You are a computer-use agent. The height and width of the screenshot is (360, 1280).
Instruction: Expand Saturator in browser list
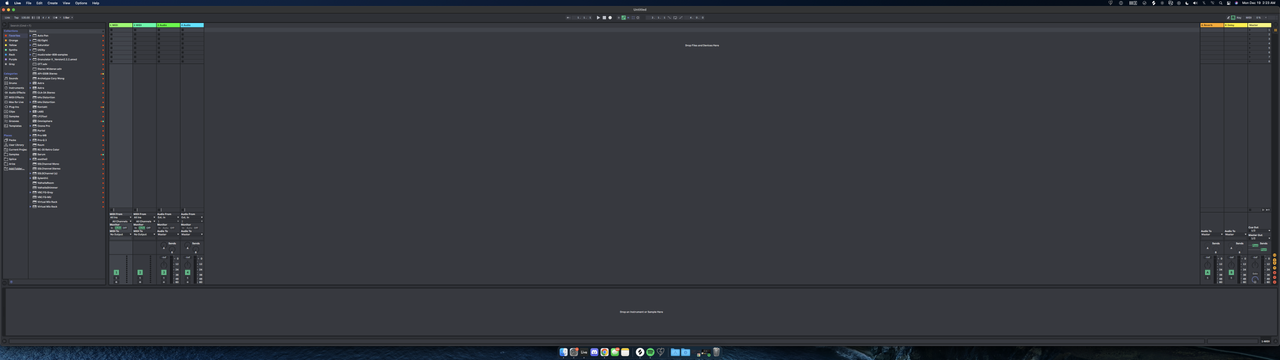(x=30, y=45)
